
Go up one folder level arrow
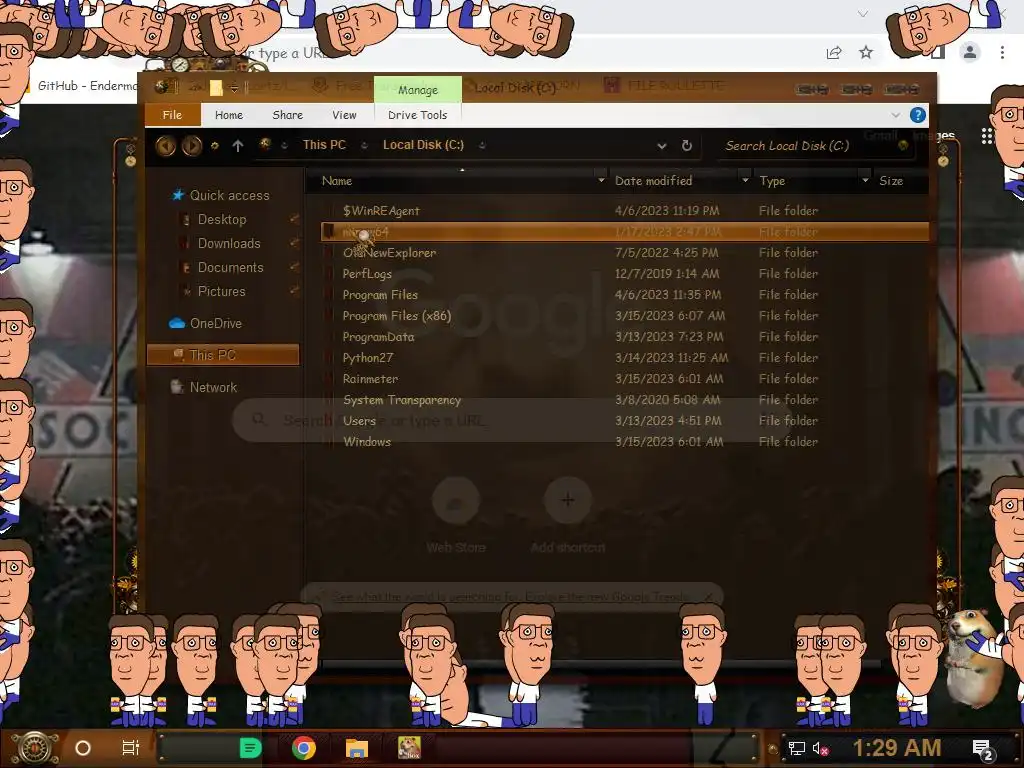pyautogui.click(x=238, y=146)
